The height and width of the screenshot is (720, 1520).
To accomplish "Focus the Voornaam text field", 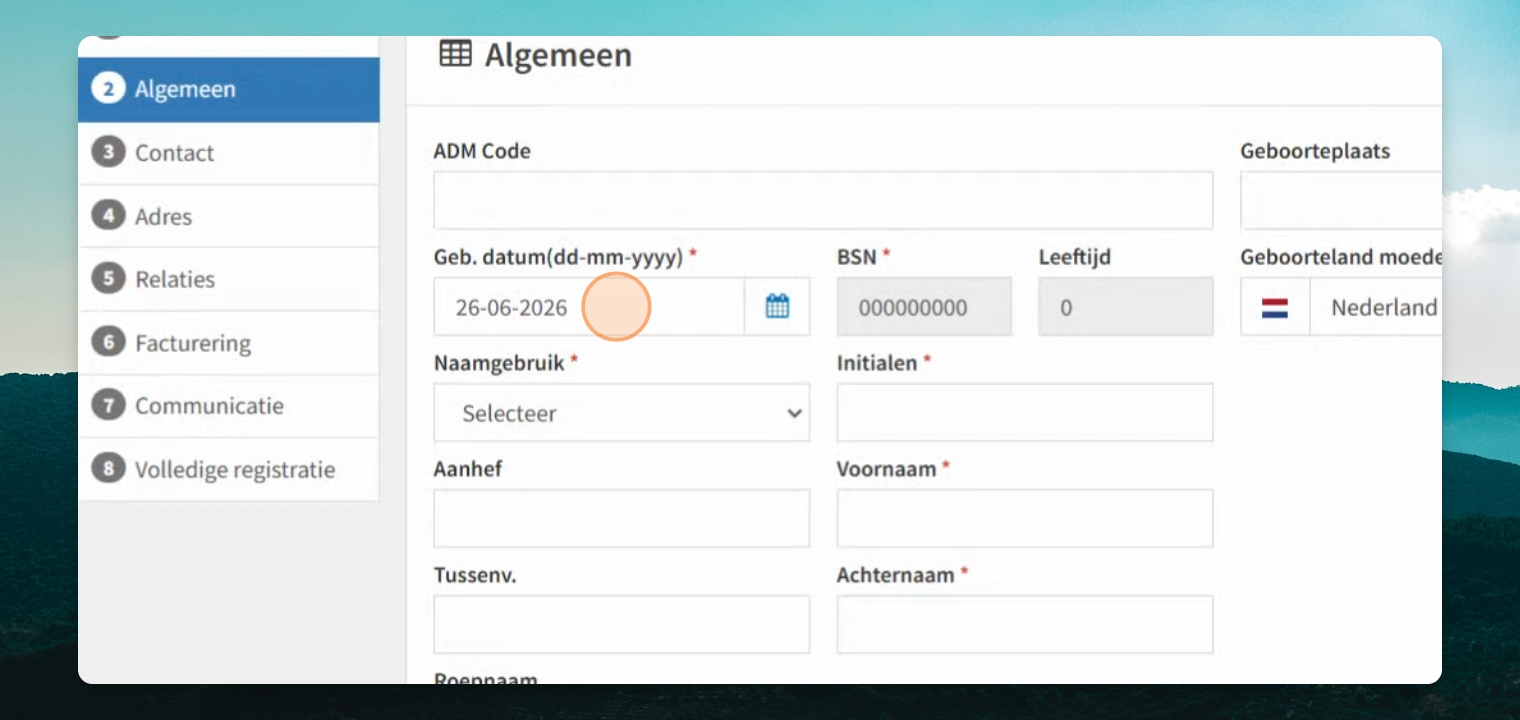I will click(1025, 518).
